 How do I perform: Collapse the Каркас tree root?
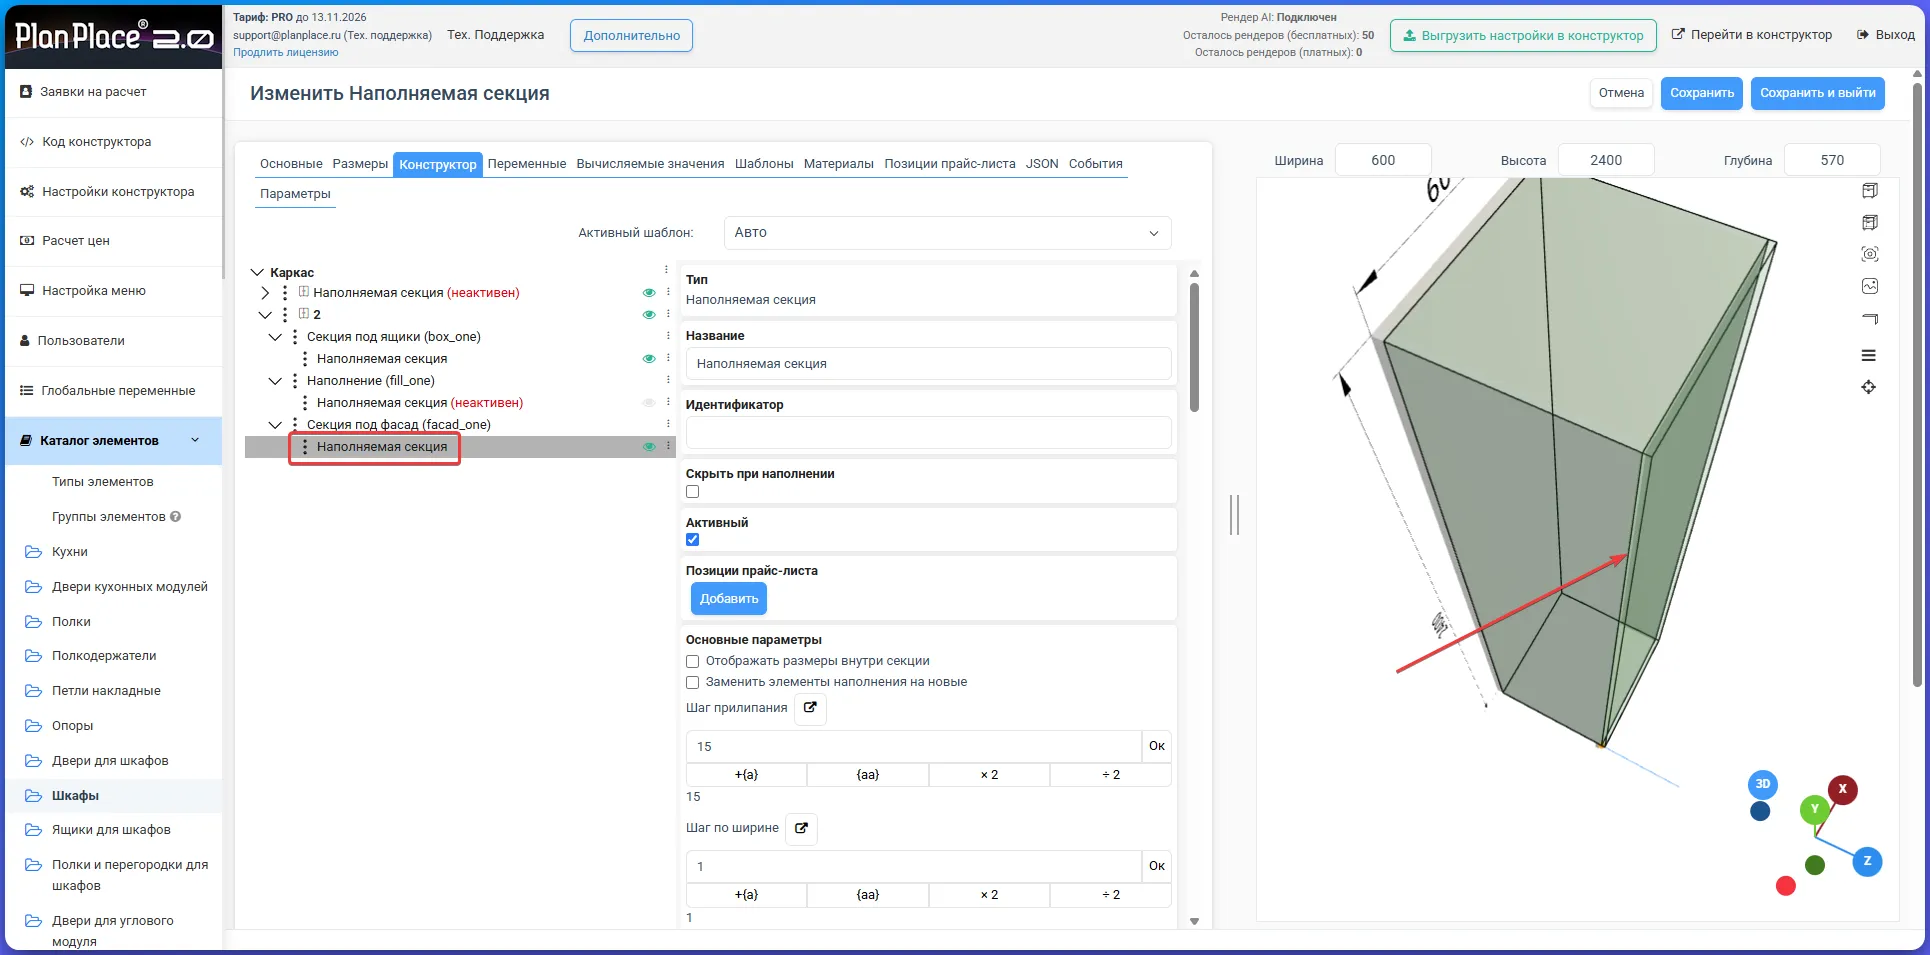[257, 272]
